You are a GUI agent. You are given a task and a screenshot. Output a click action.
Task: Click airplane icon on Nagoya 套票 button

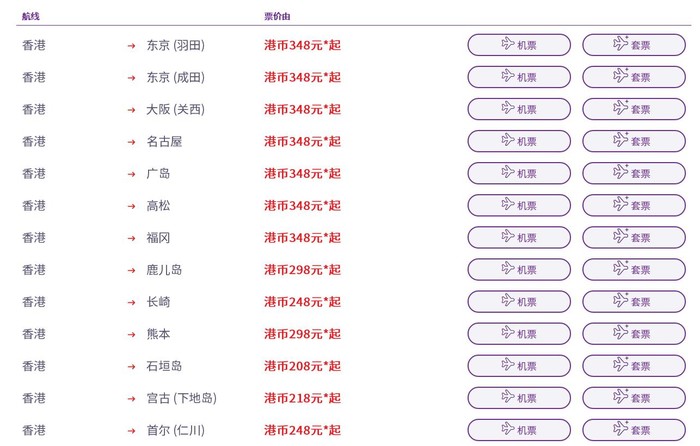point(622,140)
